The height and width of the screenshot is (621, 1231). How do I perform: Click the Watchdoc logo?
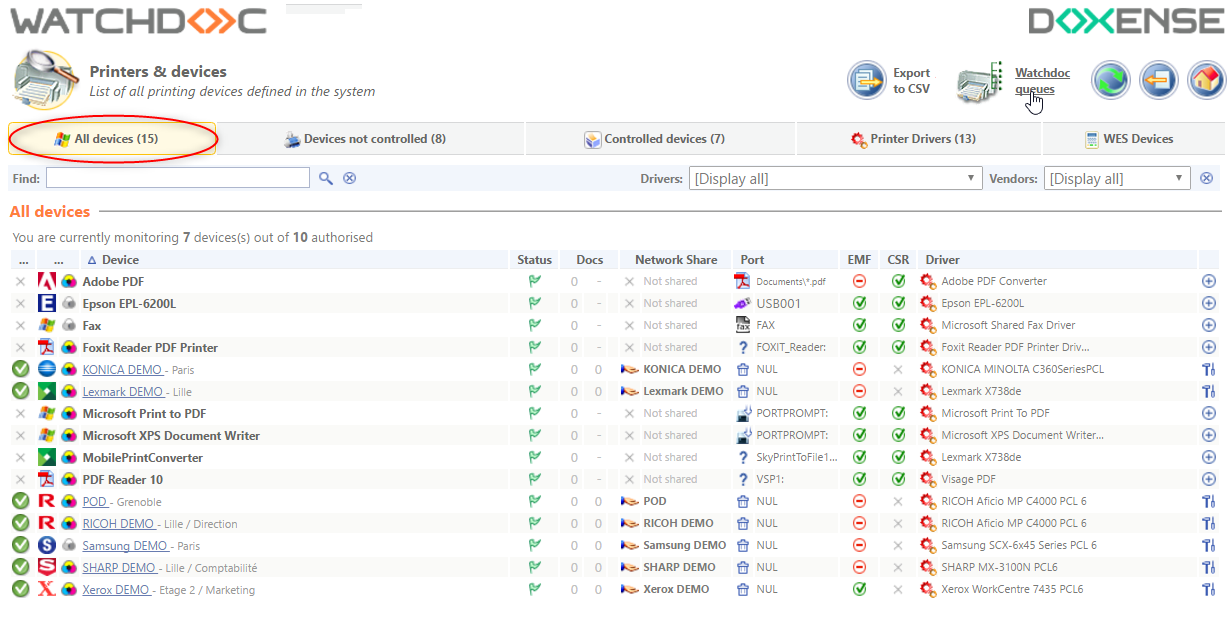[139, 21]
